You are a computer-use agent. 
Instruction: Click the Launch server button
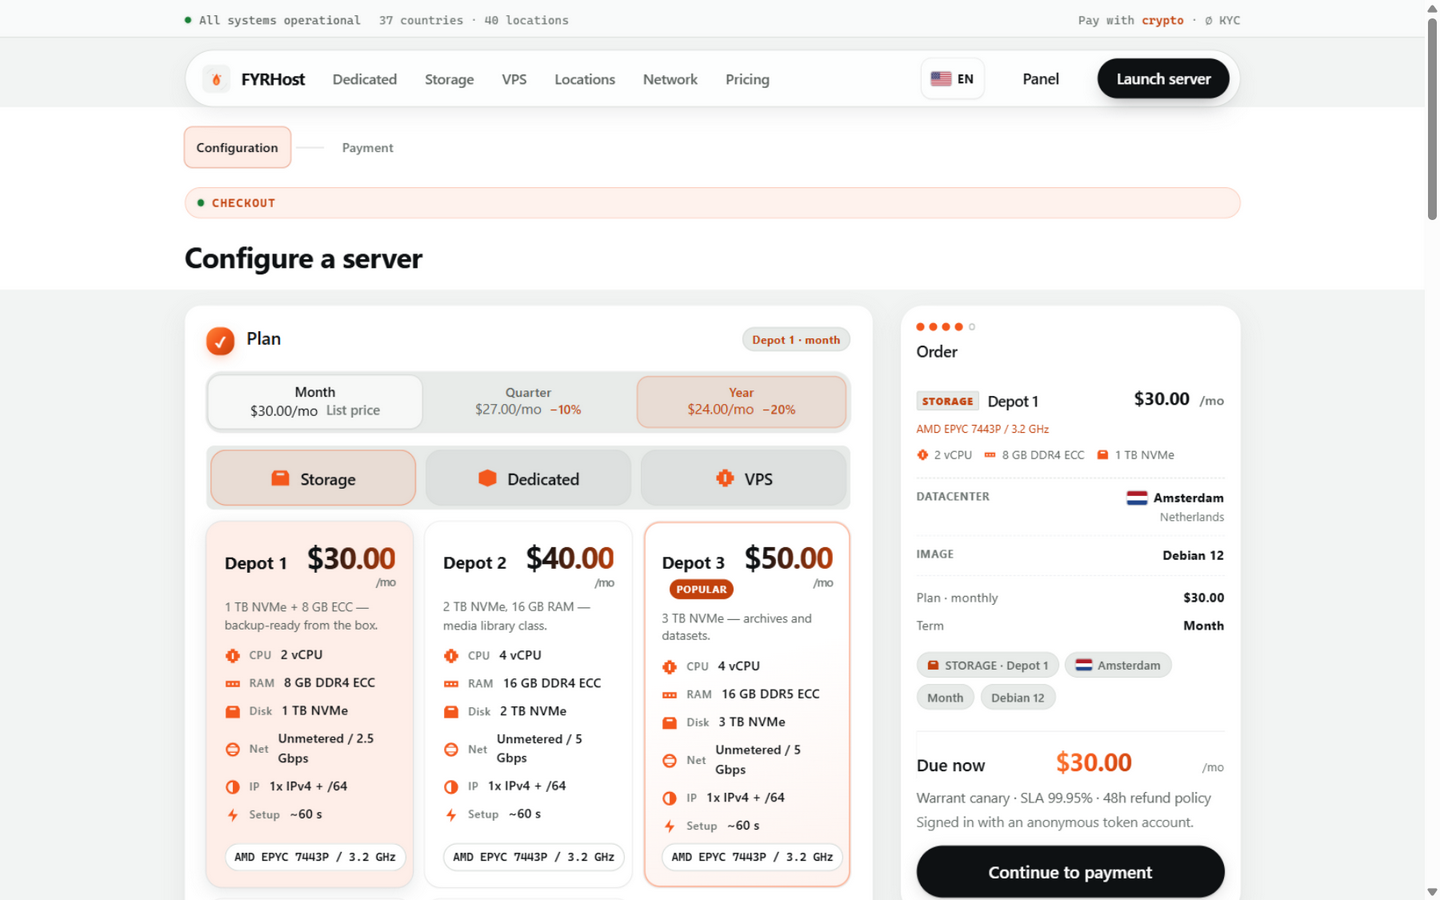point(1163,79)
